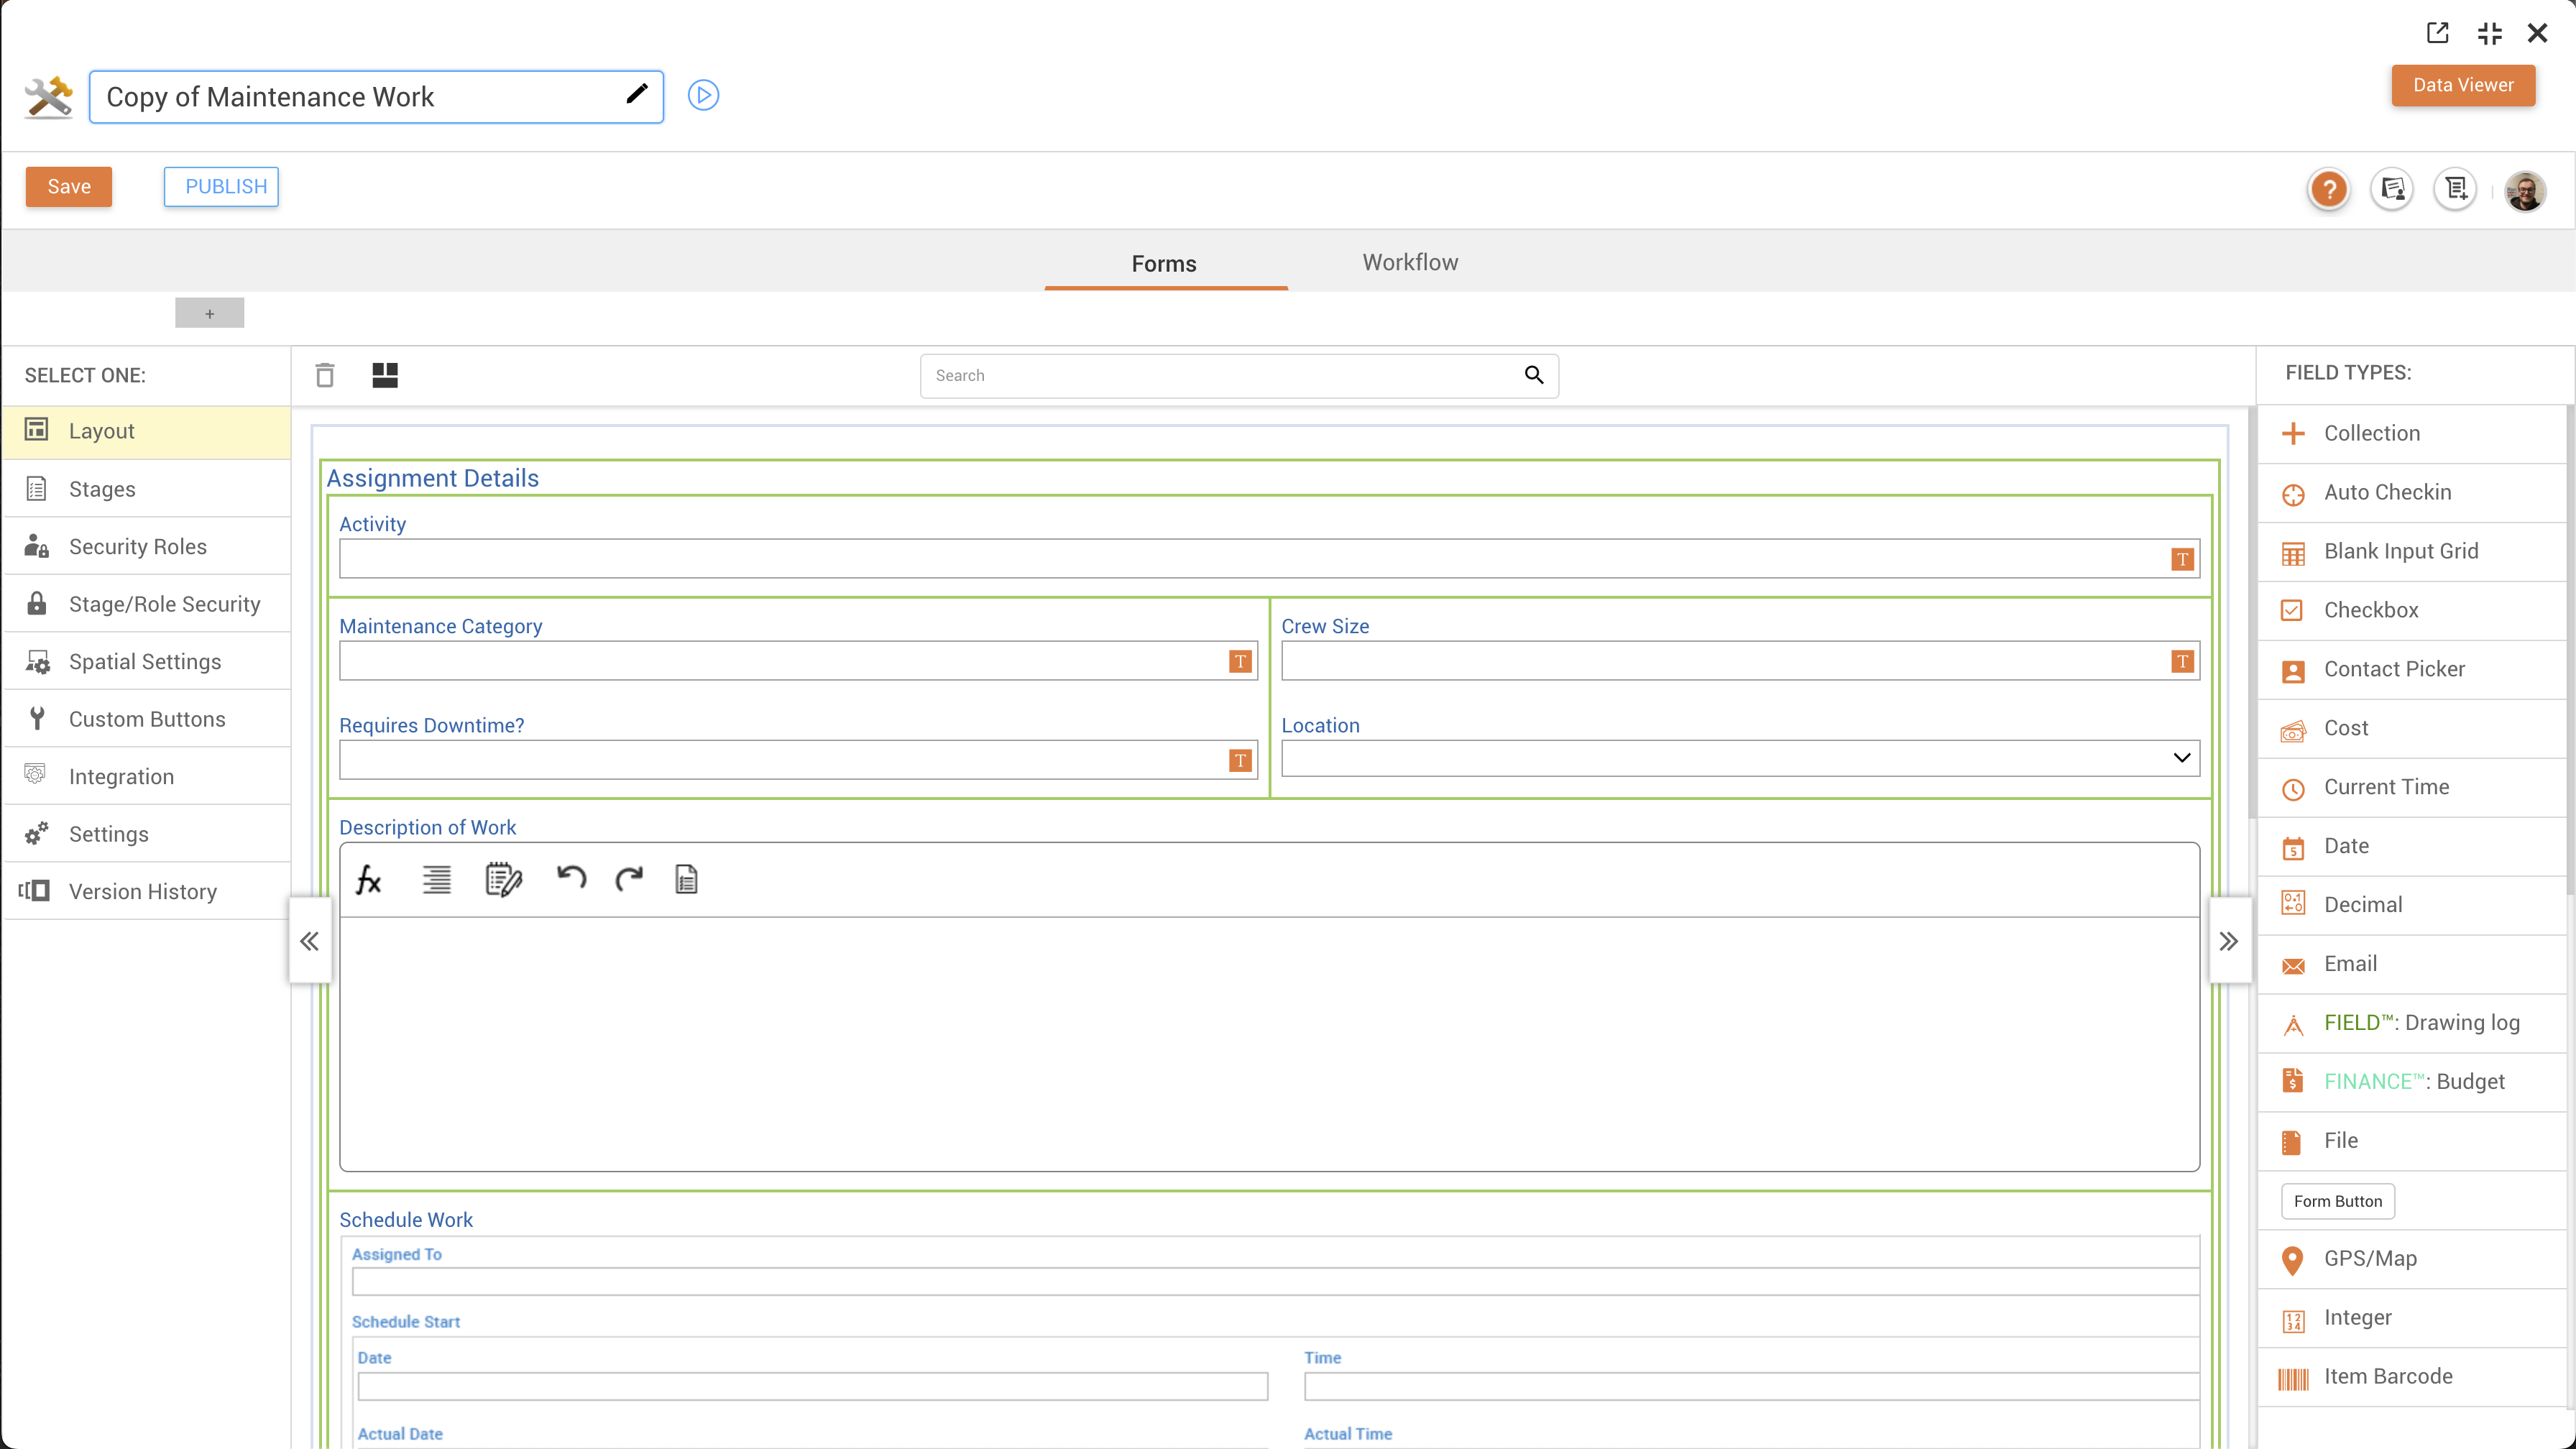Click the redo arrow in Description toolbar

[629, 879]
